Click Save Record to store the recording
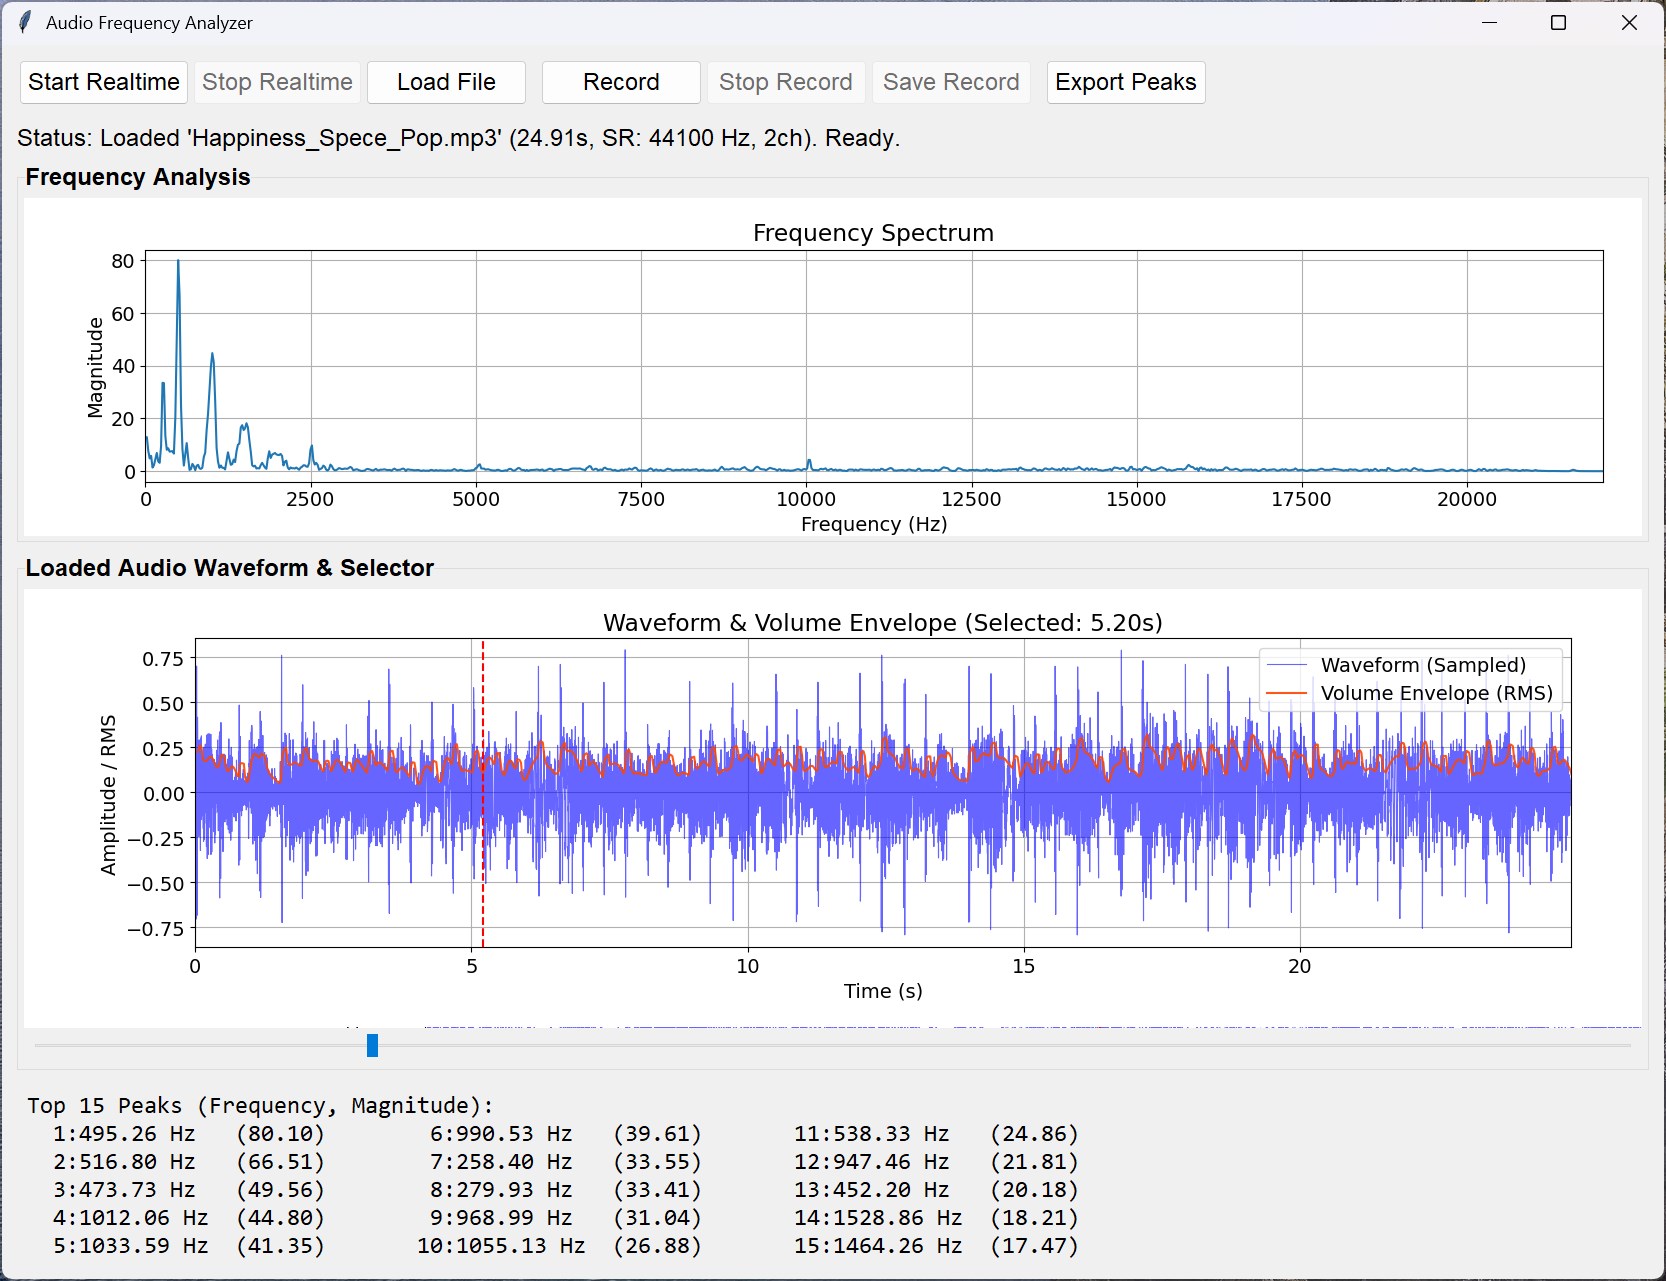 [x=950, y=82]
